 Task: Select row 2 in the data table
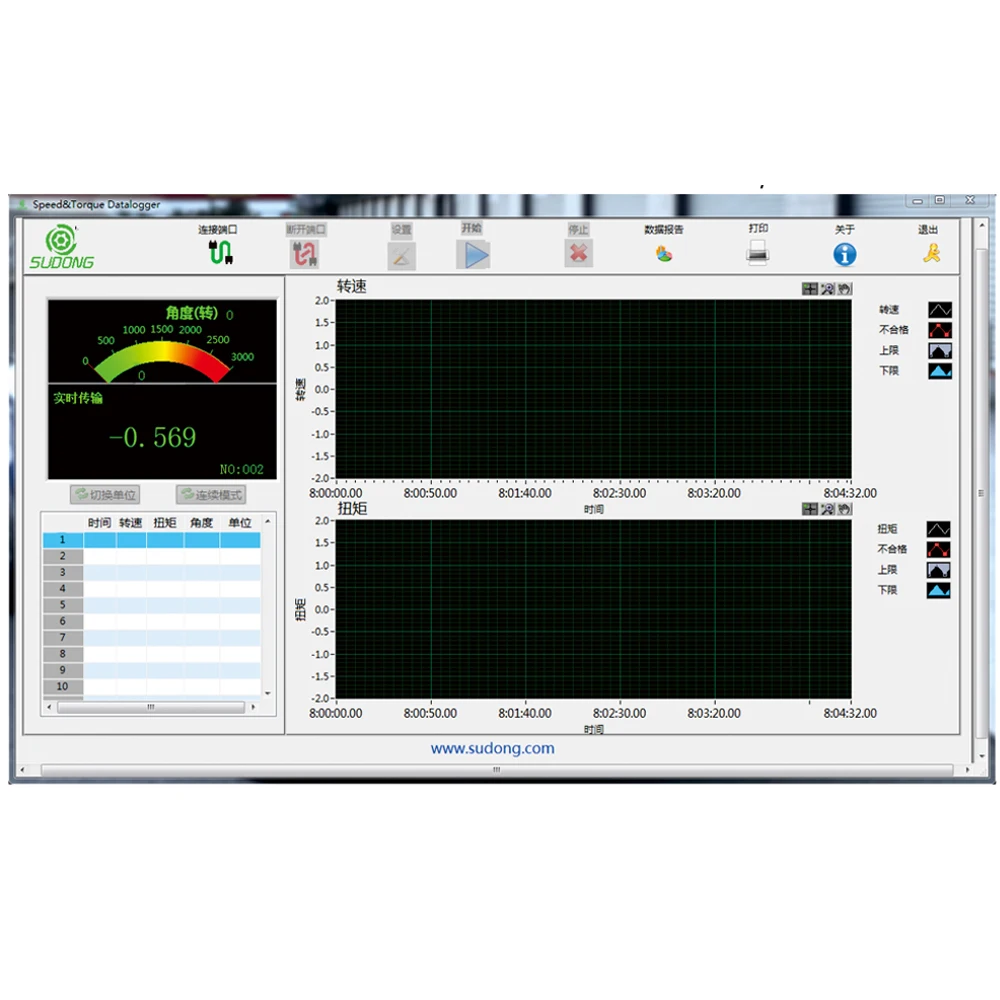click(152, 556)
